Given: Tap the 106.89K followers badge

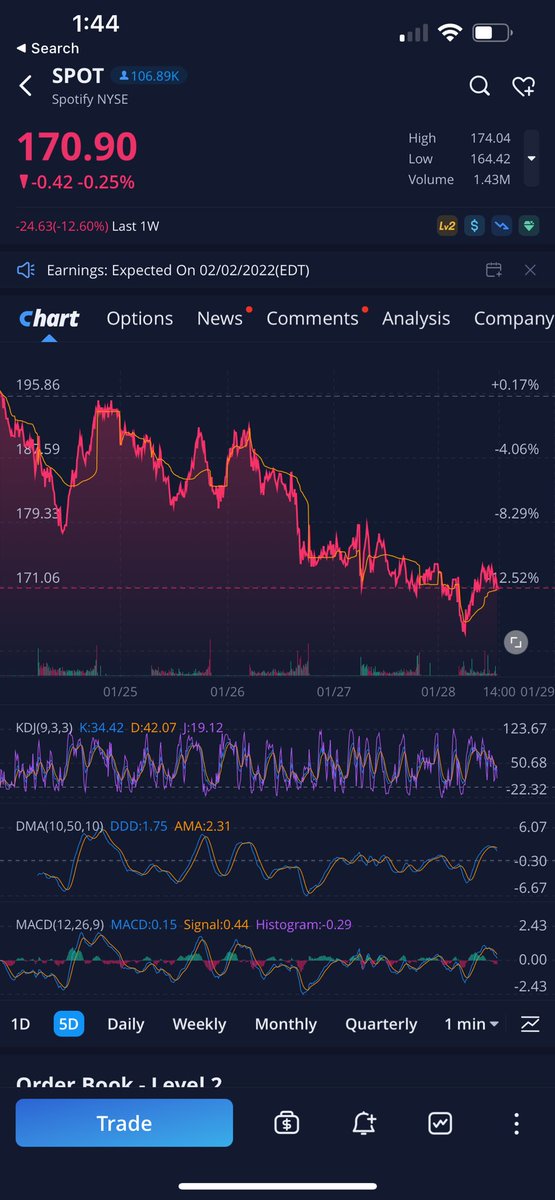Looking at the screenshot, I should pos(148,76).
